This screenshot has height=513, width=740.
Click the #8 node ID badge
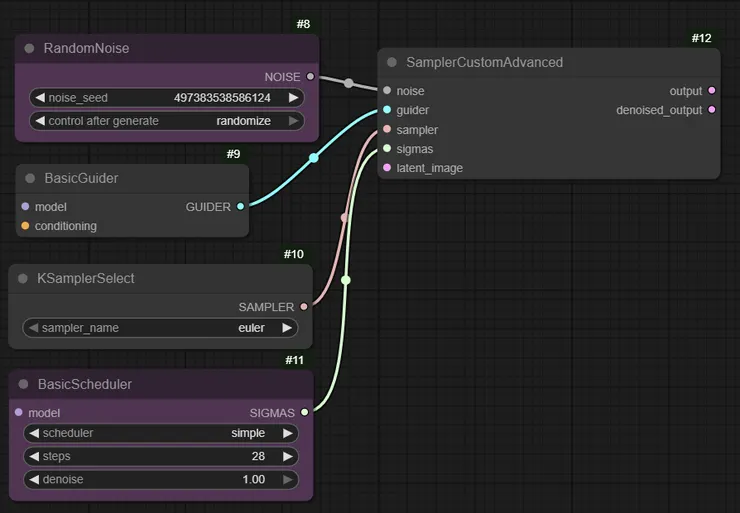click(303, 24)
